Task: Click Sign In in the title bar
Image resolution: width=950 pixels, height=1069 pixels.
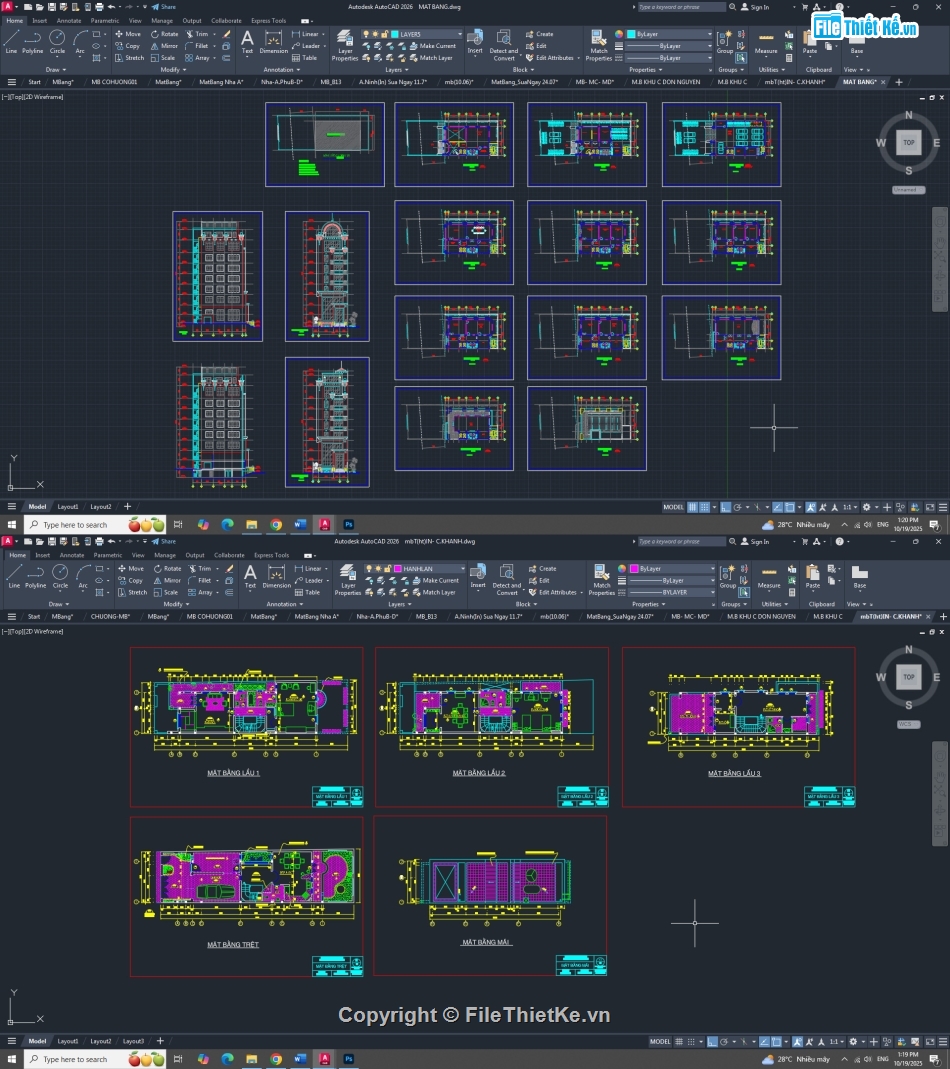Action: tap(759, 6)
